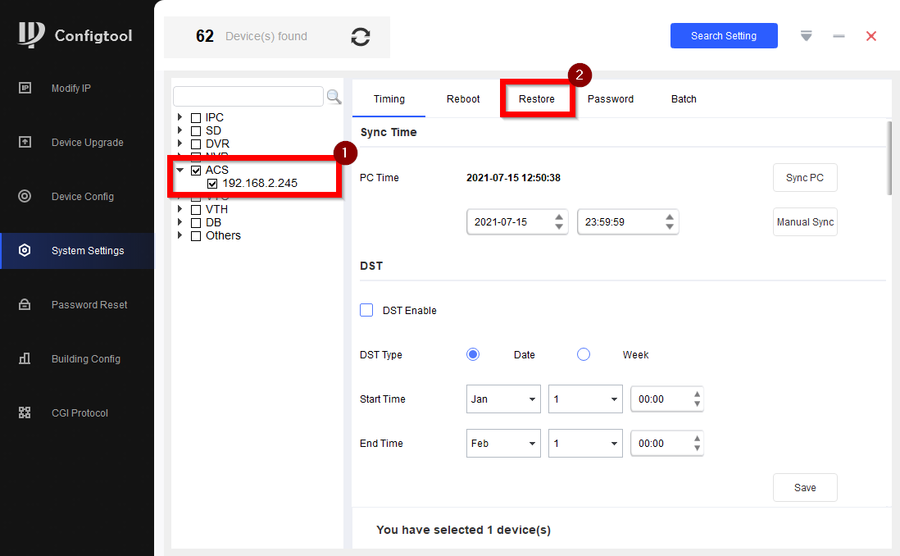Switch to the Password tab
This screenshot has height=556, width=900.
pyautogui.click(x=611, y=99)
